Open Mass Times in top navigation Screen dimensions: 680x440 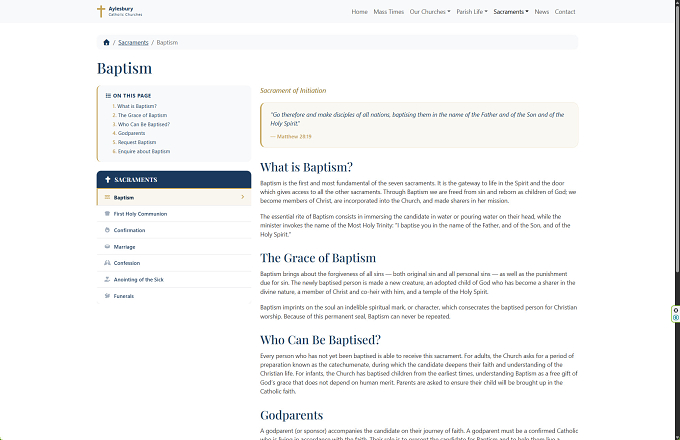[x=389, y=12]
